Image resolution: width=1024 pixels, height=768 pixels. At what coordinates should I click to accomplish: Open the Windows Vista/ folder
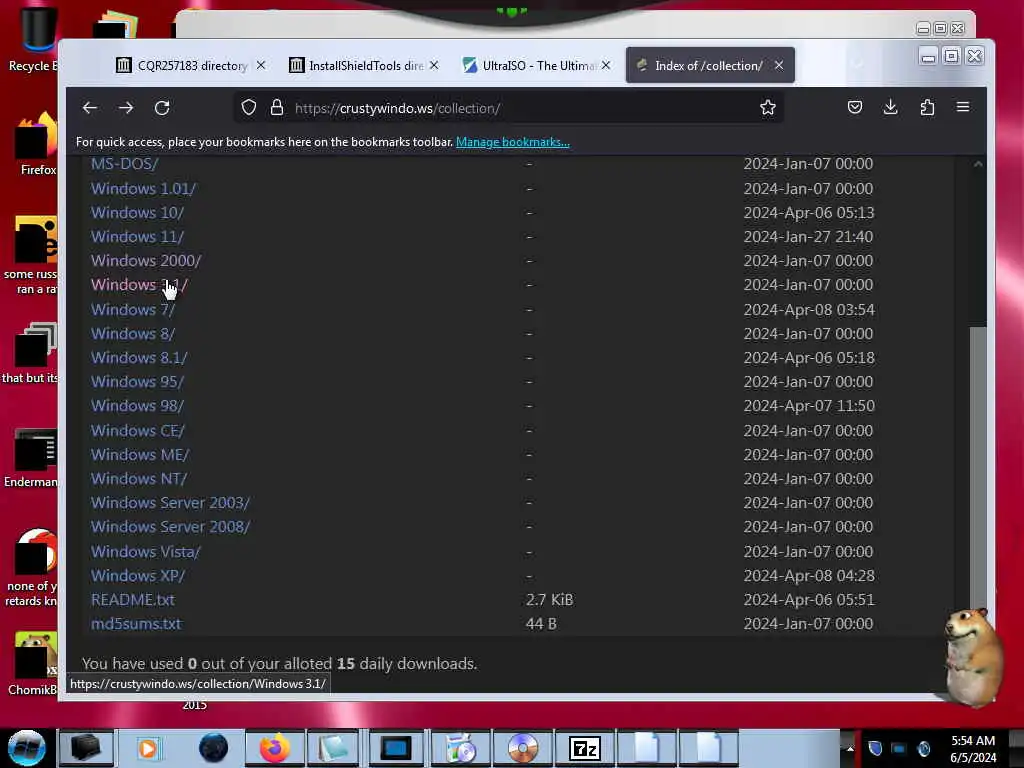click(x=145, y=552)
